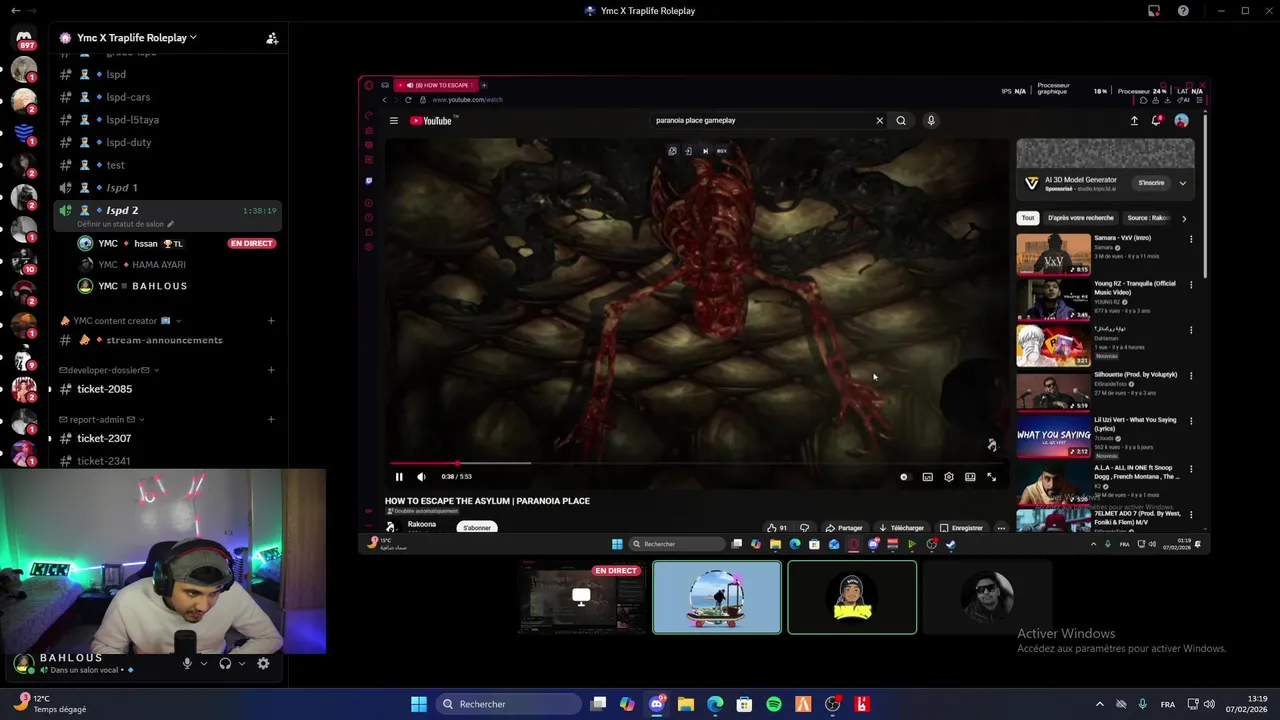Open the stream-announcements channel
The width and height of the screenshot is (1280, 720).
(164, 340)
